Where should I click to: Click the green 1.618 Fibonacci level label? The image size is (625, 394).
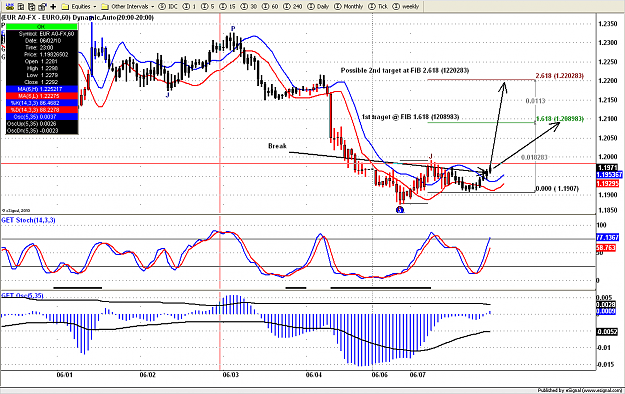tap(560, 119)
